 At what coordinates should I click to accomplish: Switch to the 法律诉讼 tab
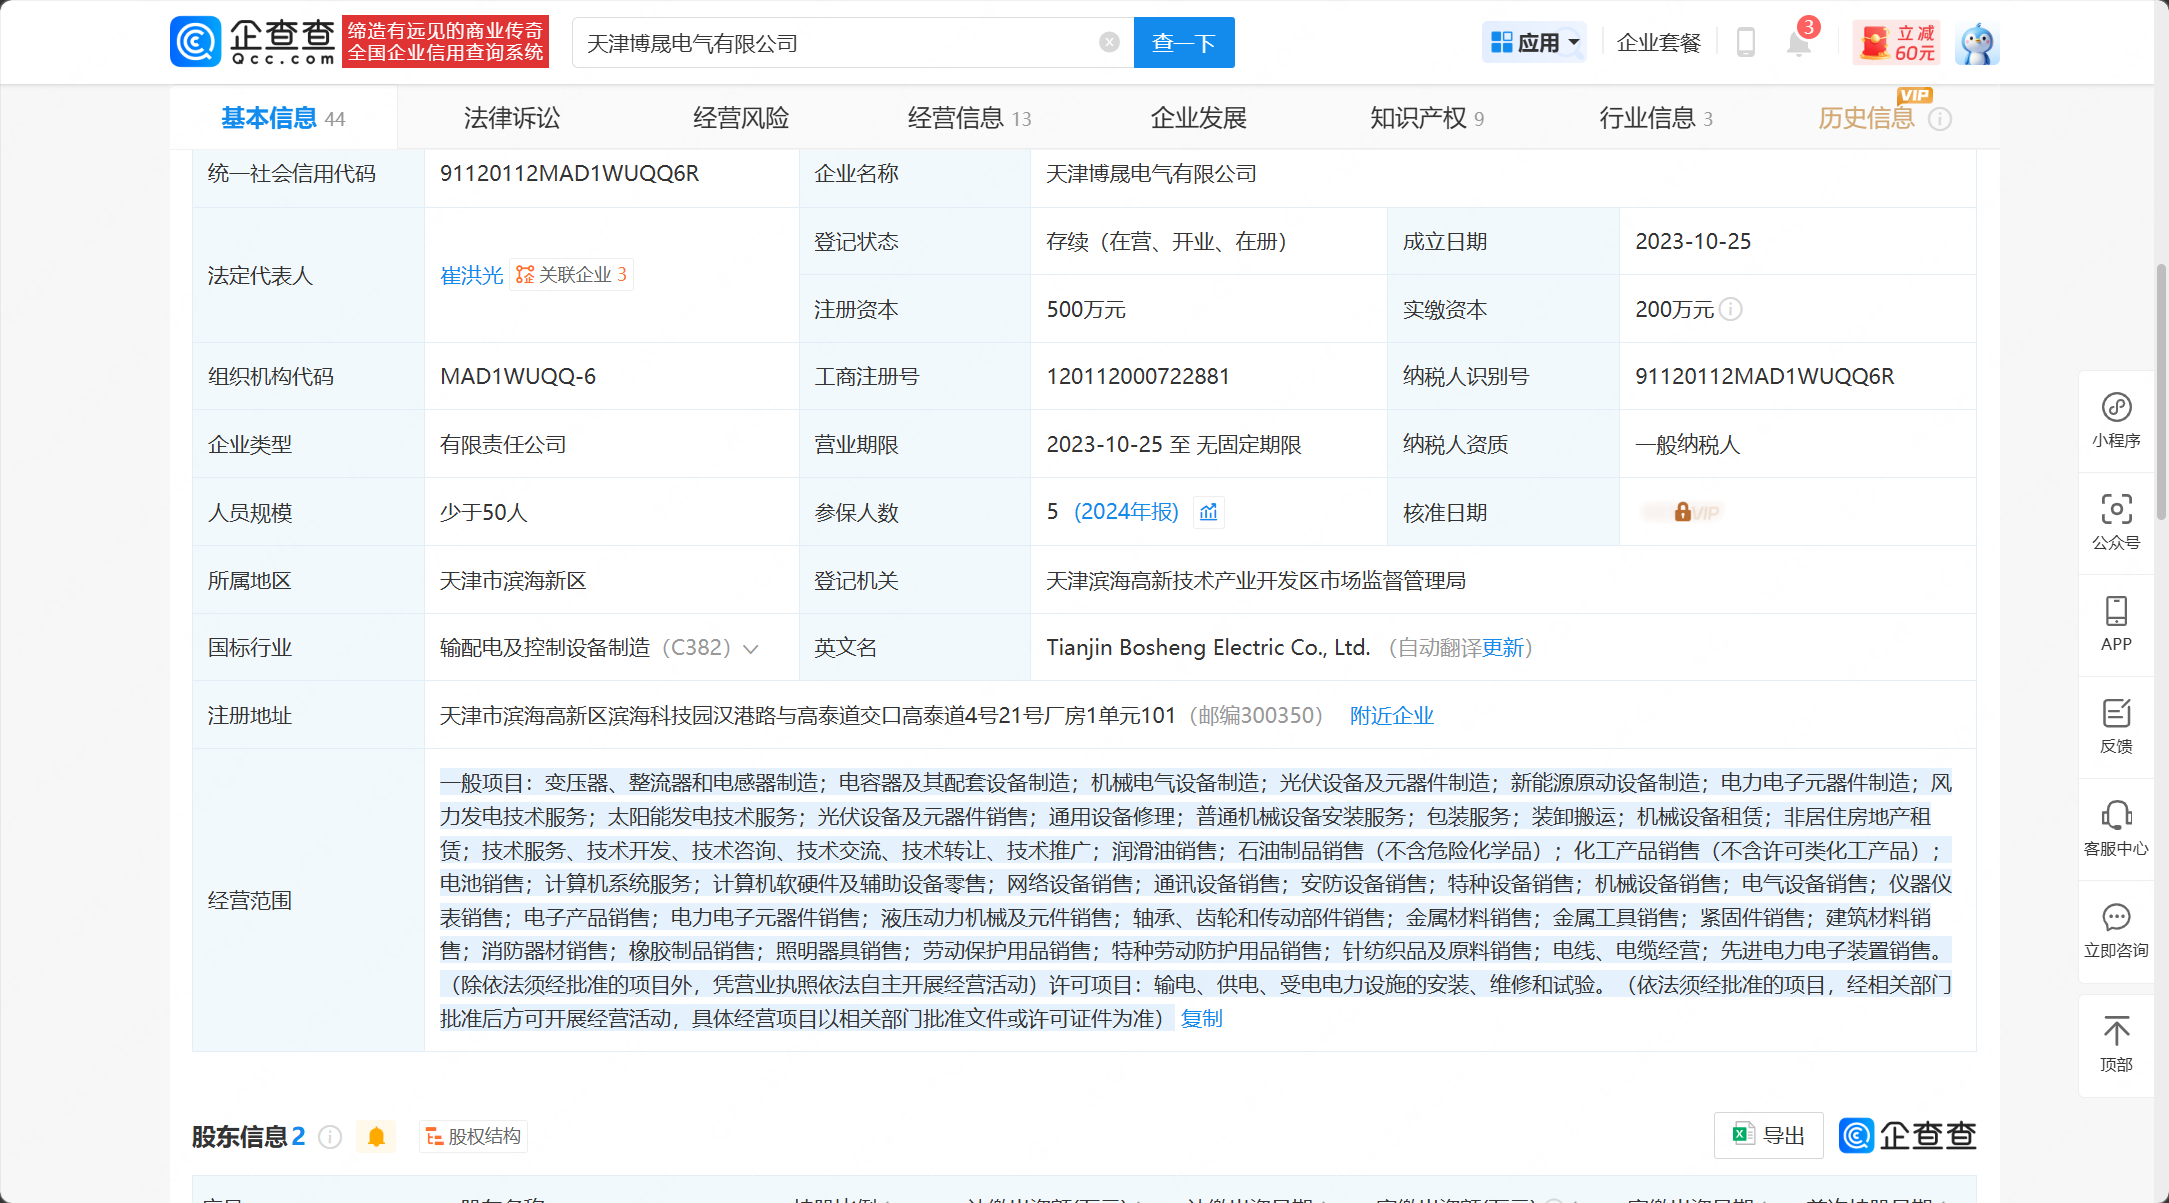[x=511, y=118]
